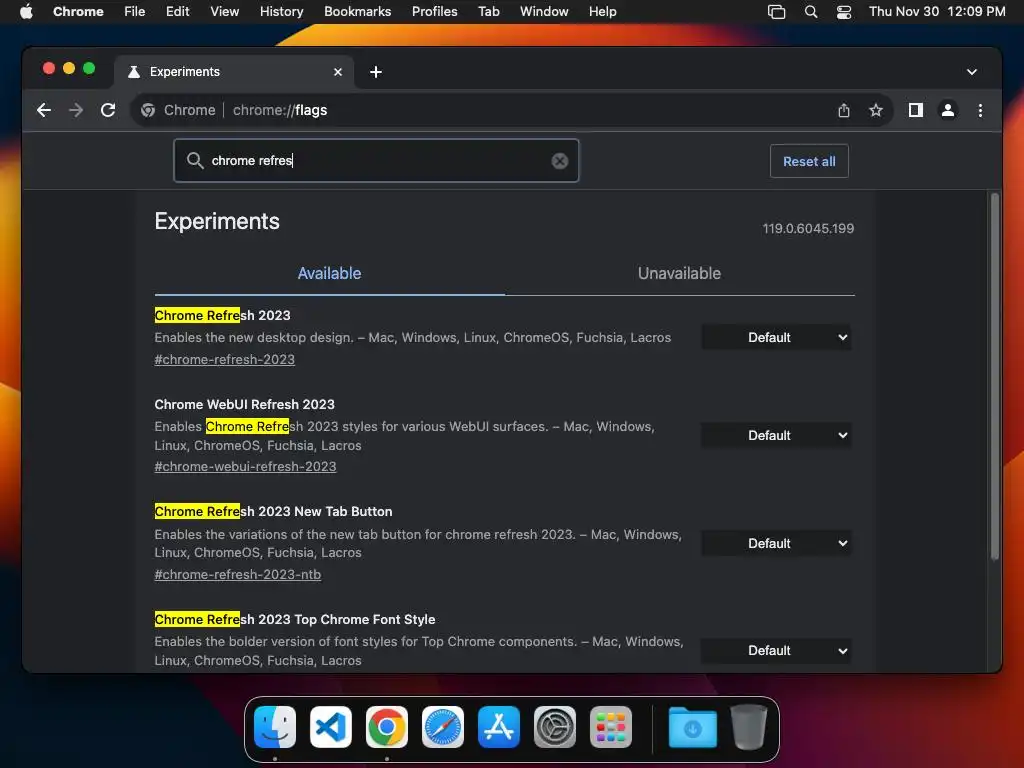Open System Settings from the Dock
1024x768 pixels.
(555, 727)
